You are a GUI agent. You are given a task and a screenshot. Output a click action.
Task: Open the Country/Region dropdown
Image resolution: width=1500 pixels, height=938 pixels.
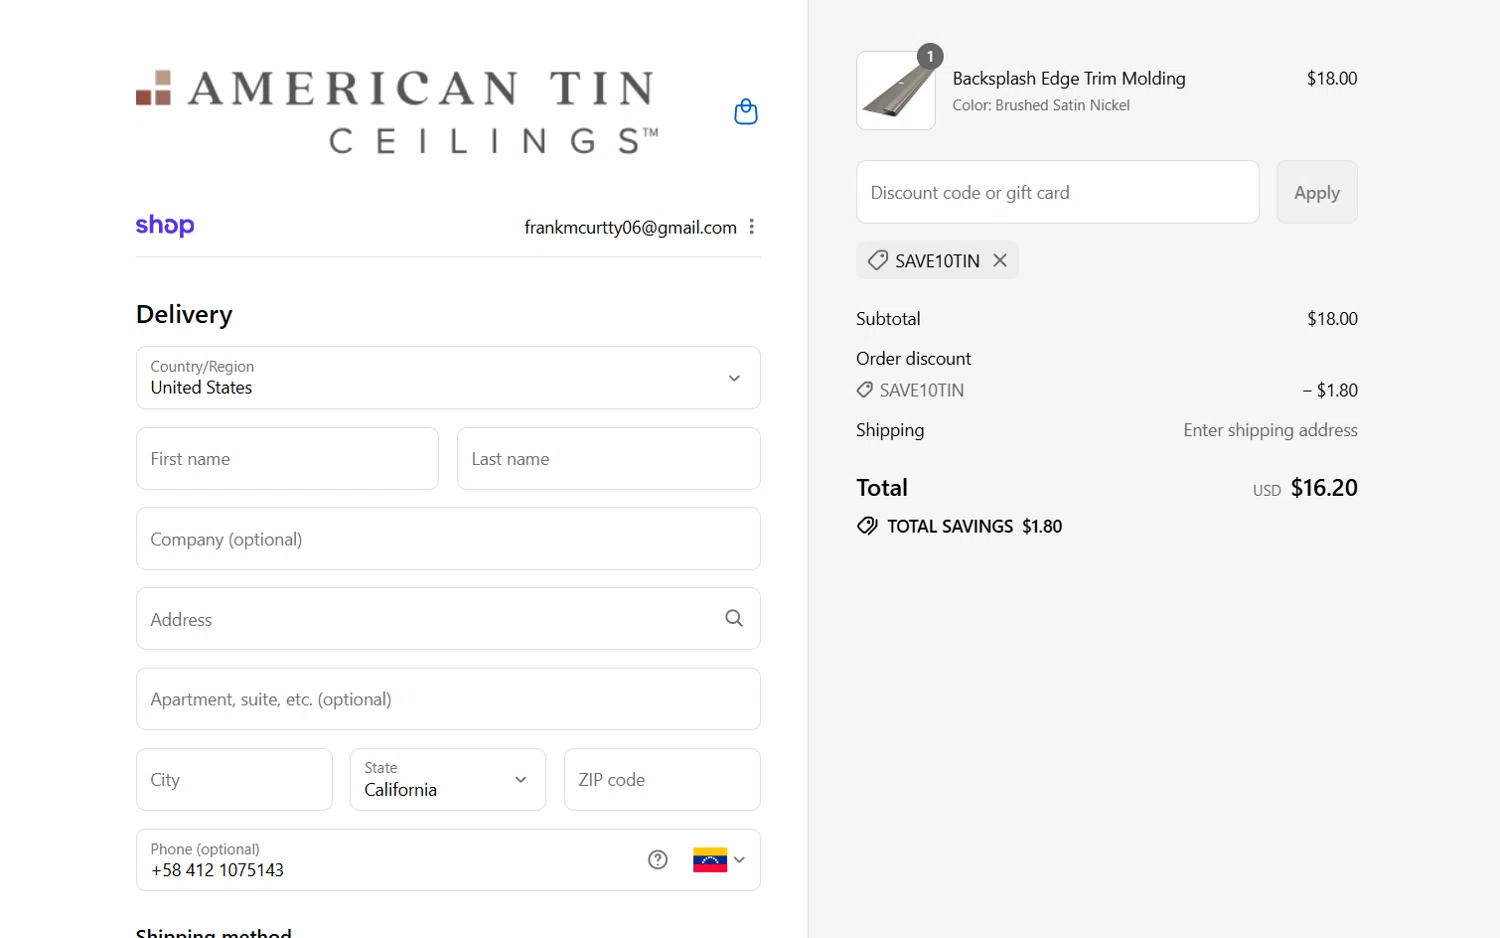coord(448,378)
